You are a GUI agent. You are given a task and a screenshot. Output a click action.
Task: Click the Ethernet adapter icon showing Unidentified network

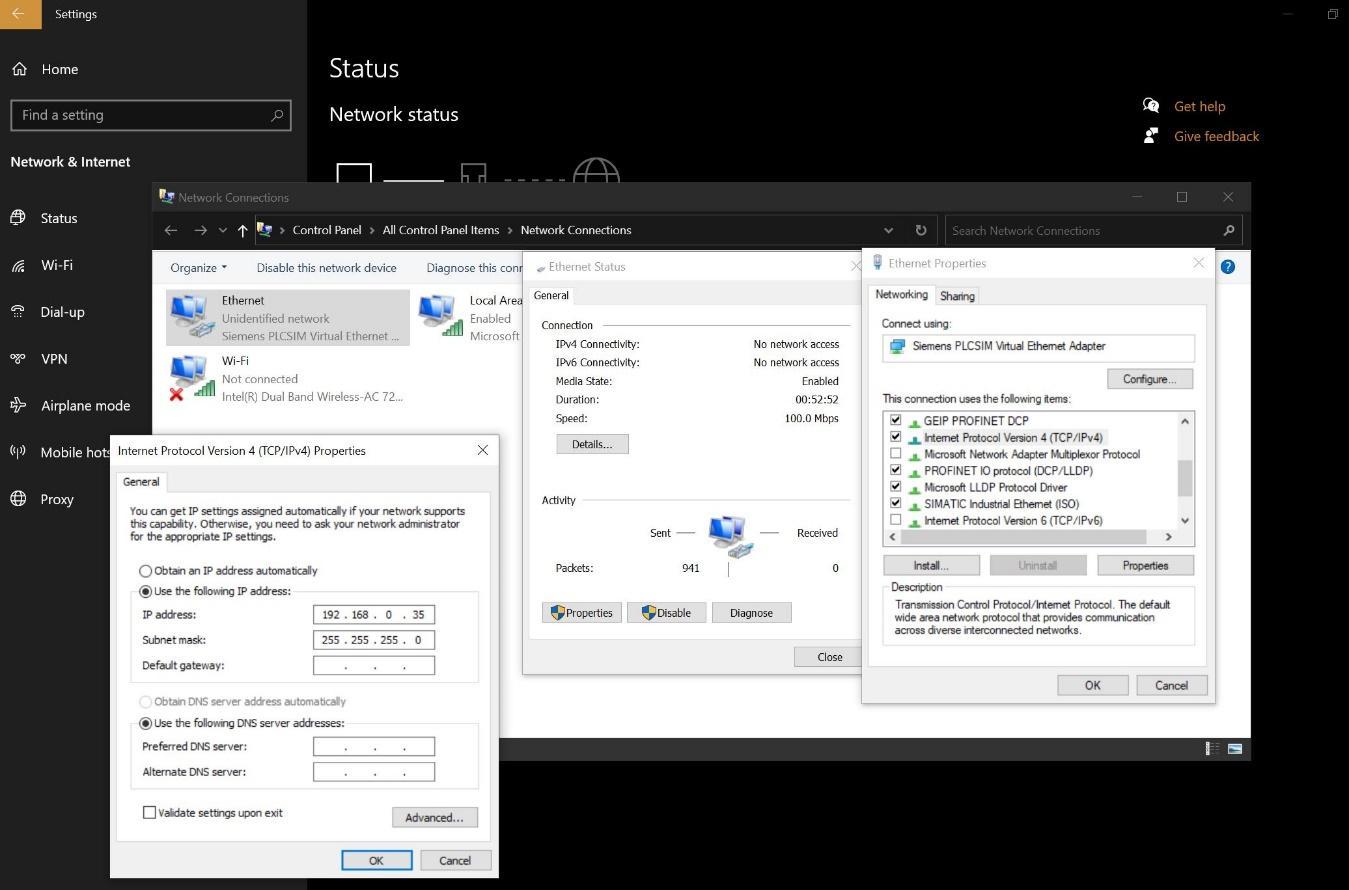[x=190, y=315]
